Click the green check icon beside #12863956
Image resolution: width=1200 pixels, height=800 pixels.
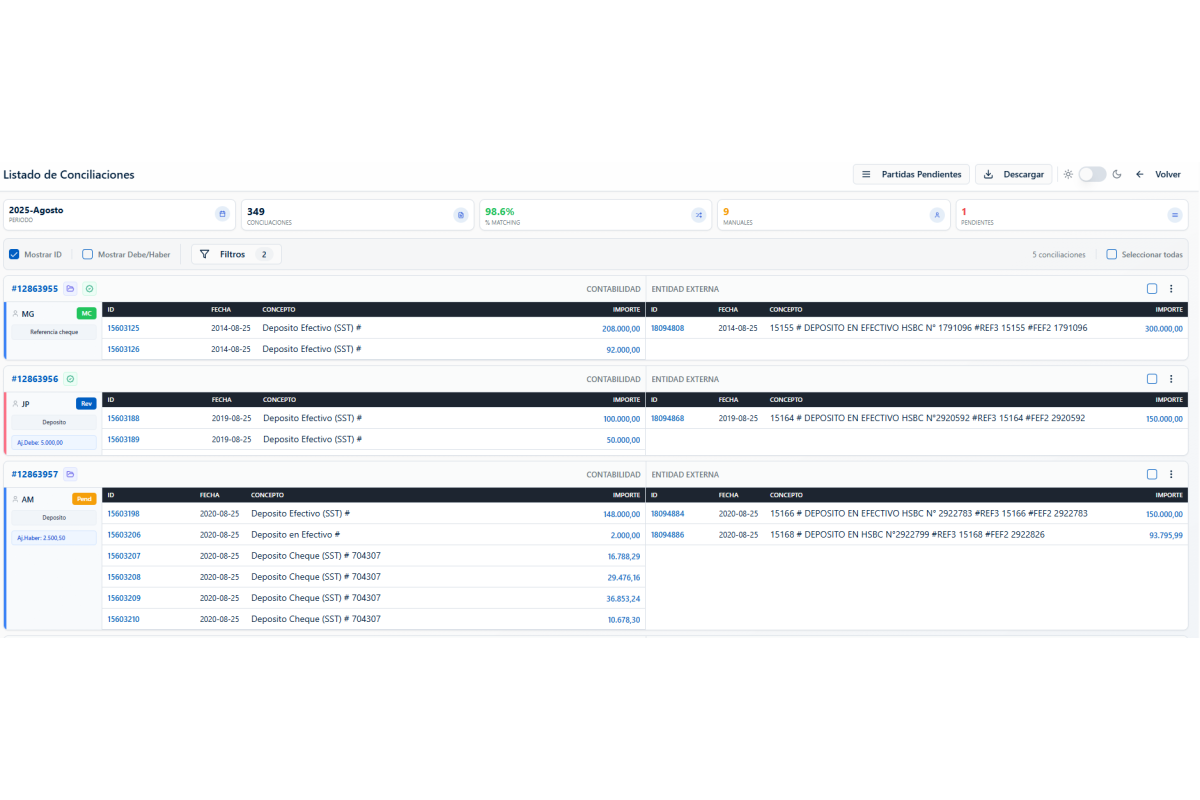coord(70,379)
